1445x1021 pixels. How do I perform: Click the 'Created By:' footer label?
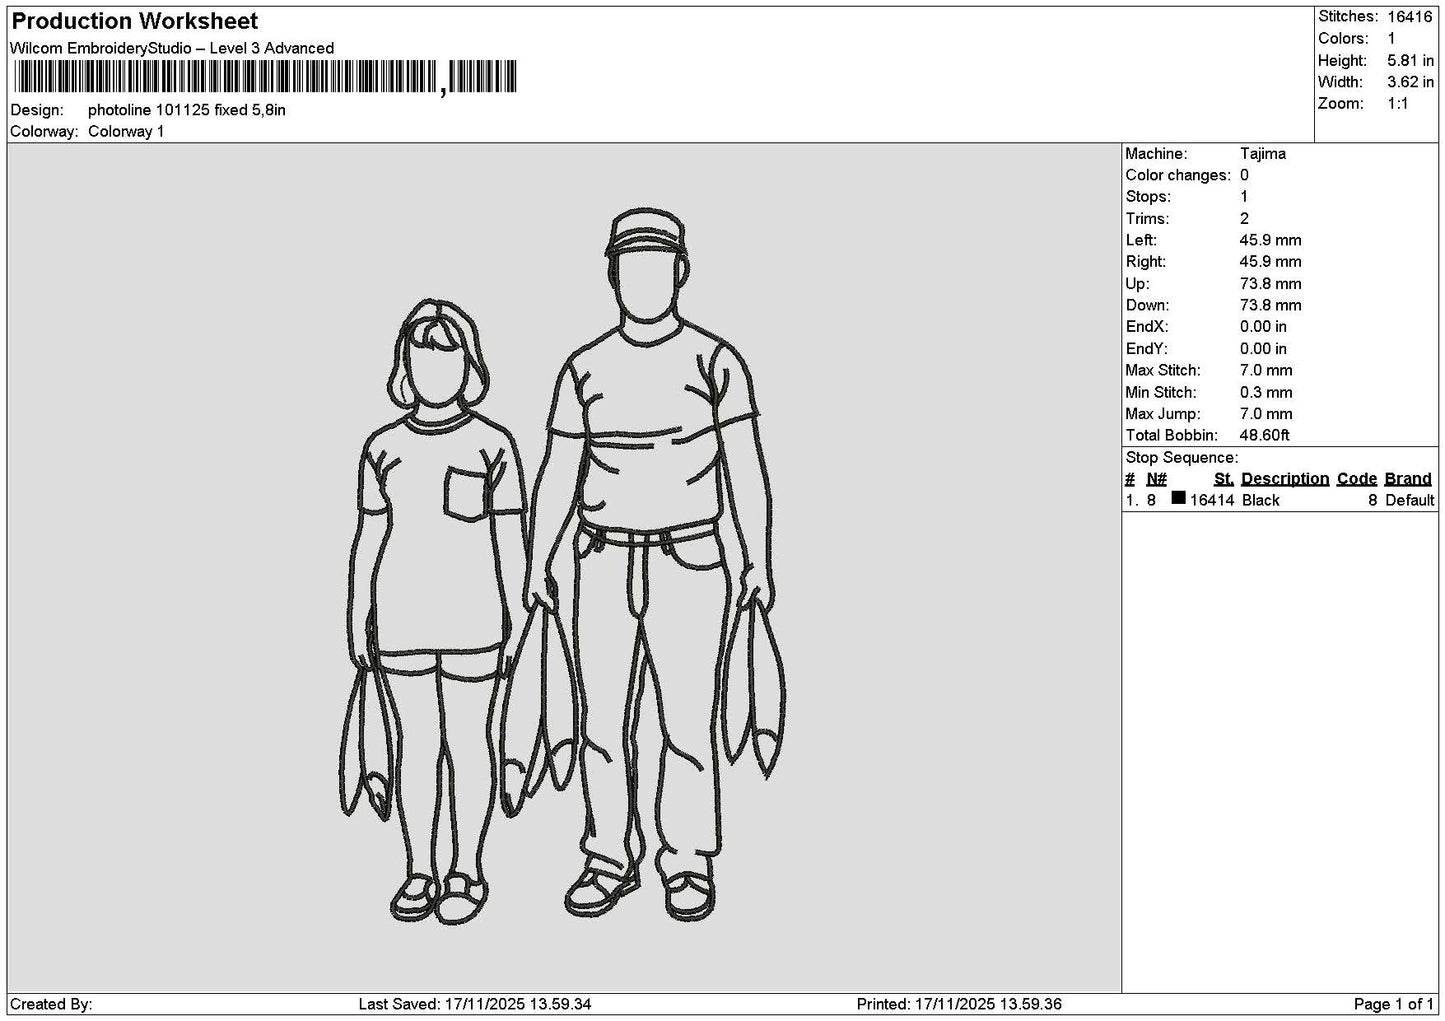tap(51, 1005)
